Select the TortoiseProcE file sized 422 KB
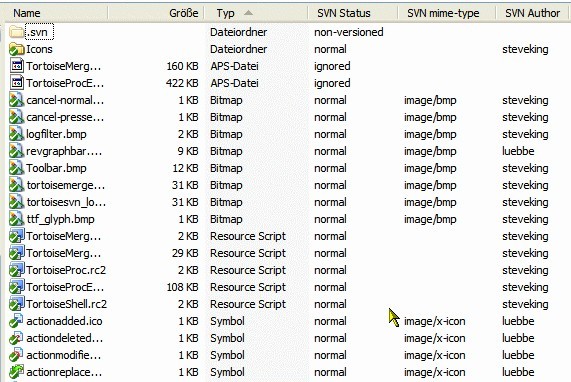The width and height of the screenshot is (571, 382). (x=65, y=83)
